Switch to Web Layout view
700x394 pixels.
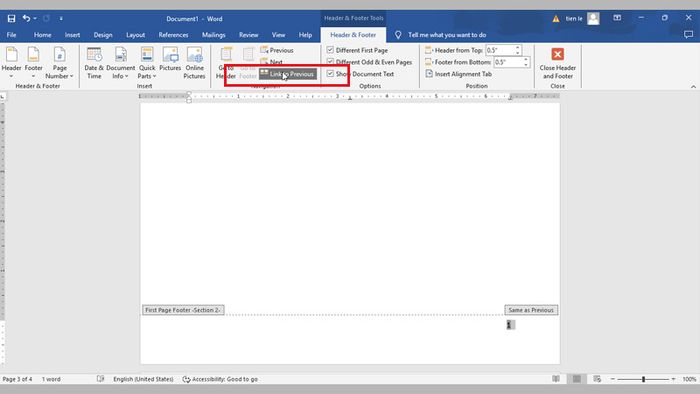click(597, 379)
